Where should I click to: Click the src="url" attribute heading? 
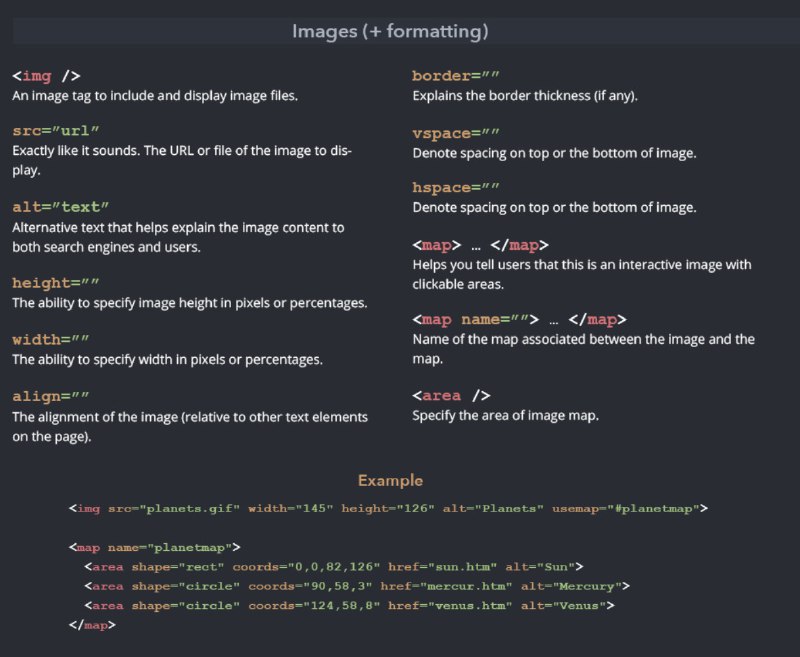56,131
